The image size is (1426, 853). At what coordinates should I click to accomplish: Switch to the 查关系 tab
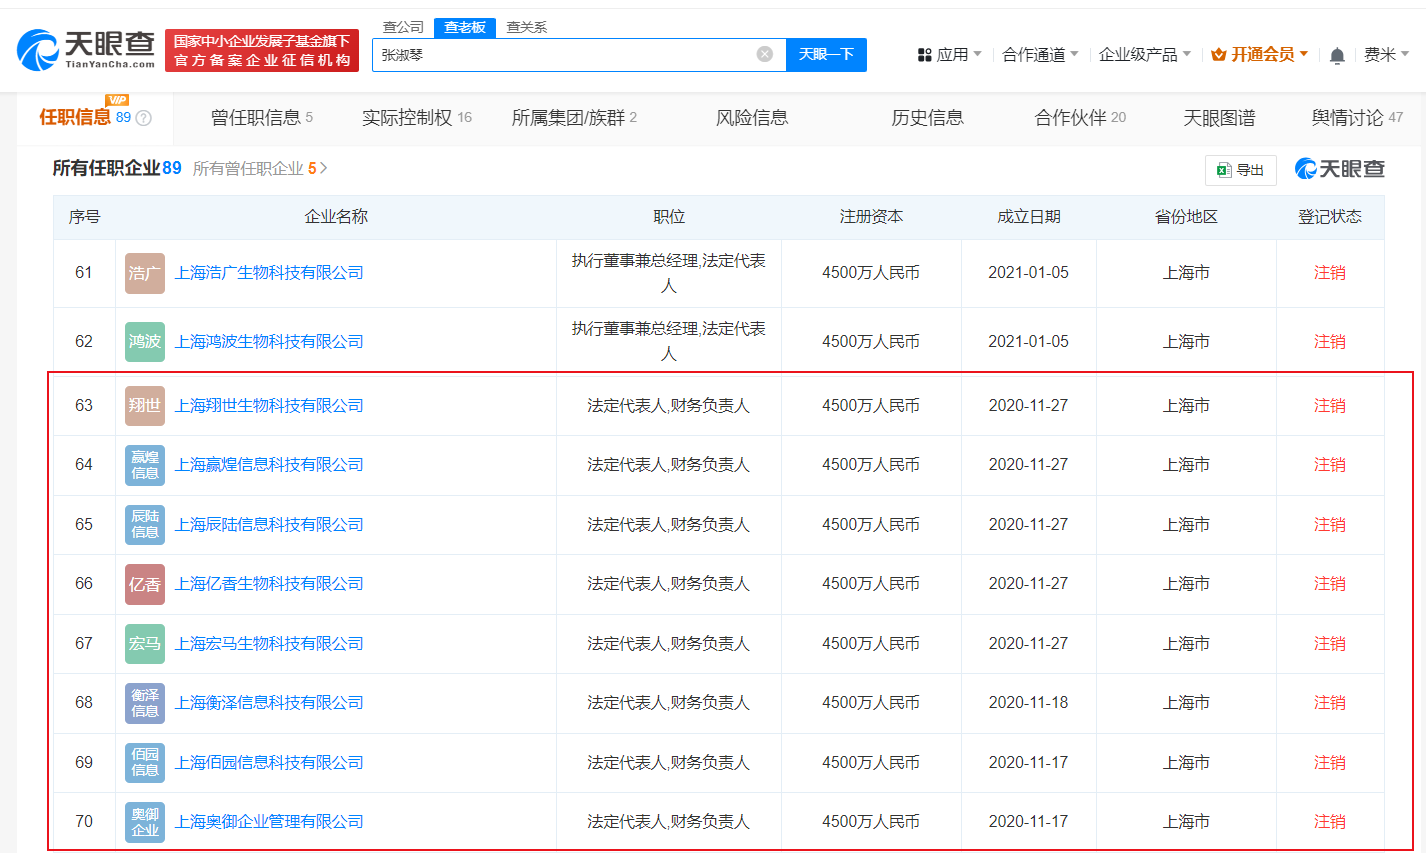click(528, 27)
